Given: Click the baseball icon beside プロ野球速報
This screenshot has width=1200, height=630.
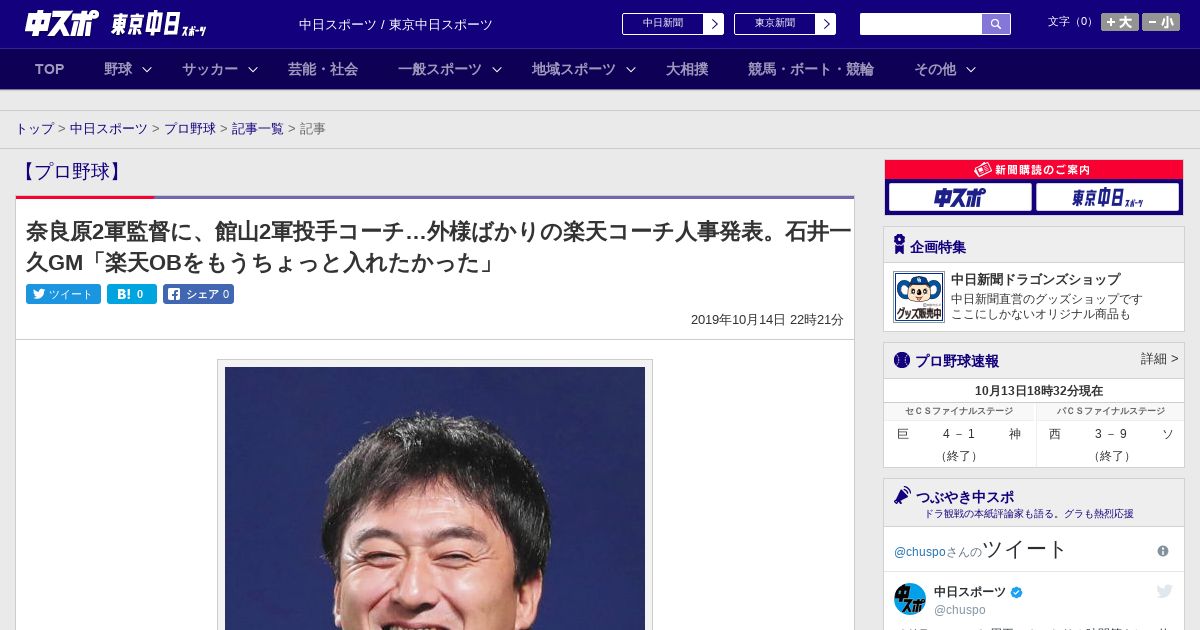Looking at the screenshot, I should point(902,360).
